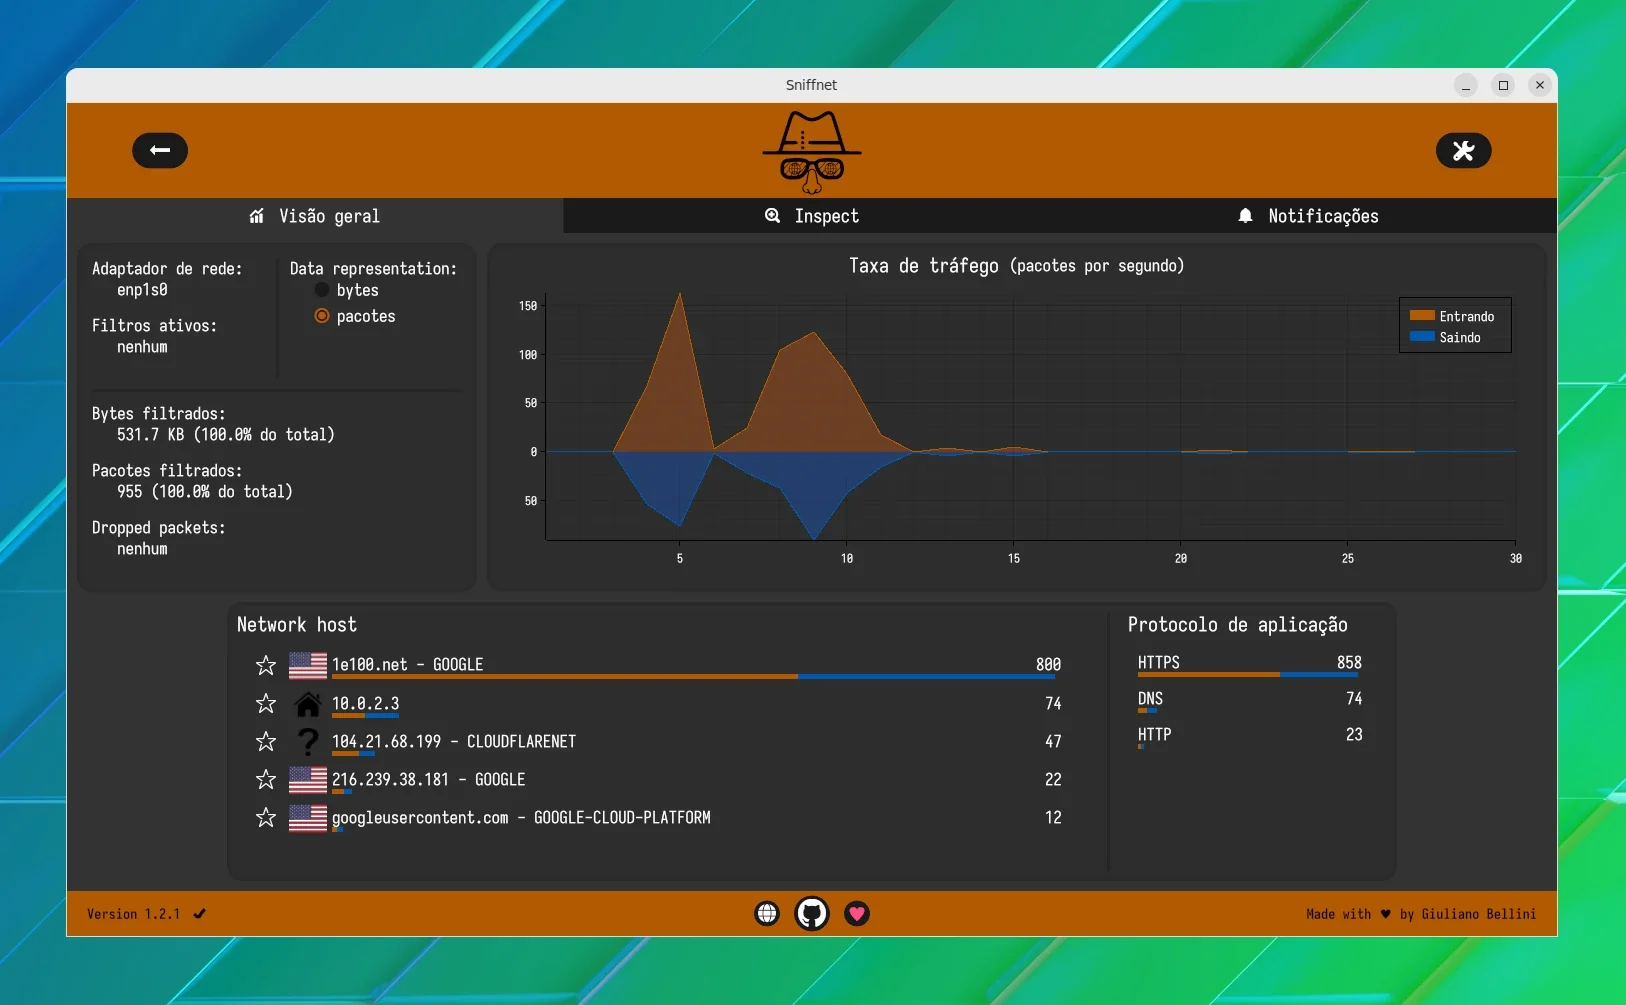Star the 104.21.68.199 CLOUDFLARENET host

click(x=266, y=742)
